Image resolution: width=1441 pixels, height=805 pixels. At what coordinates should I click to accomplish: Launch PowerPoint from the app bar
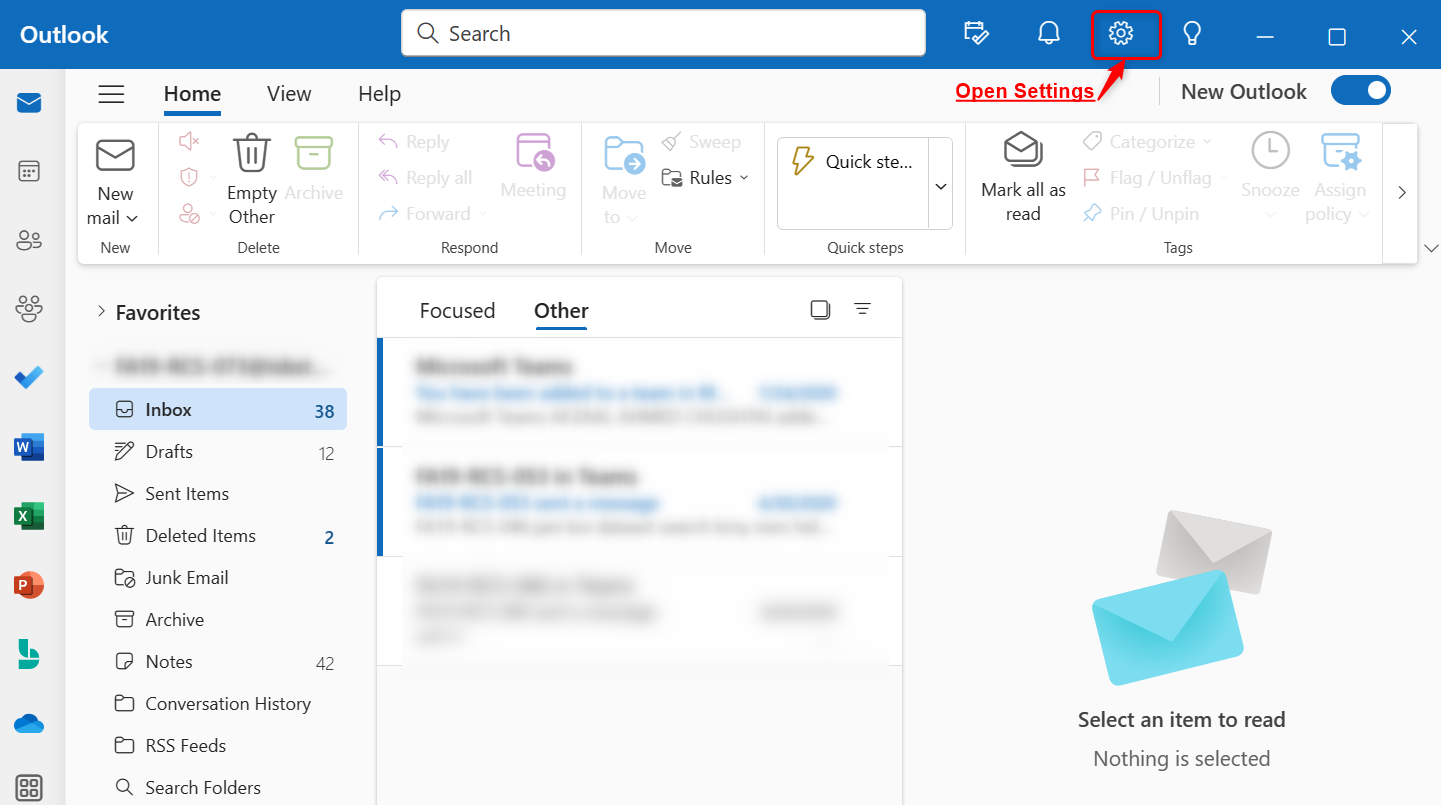point(29,585)
